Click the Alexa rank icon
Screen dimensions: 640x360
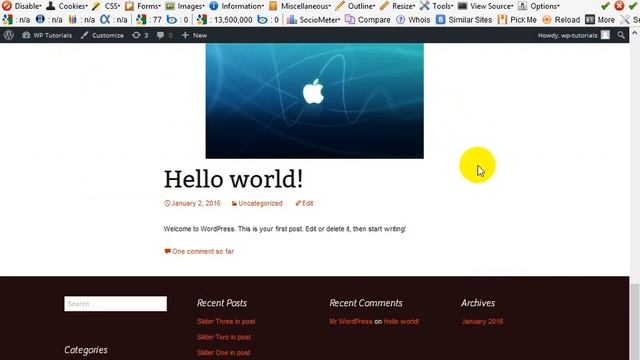(x=105, y=19)
